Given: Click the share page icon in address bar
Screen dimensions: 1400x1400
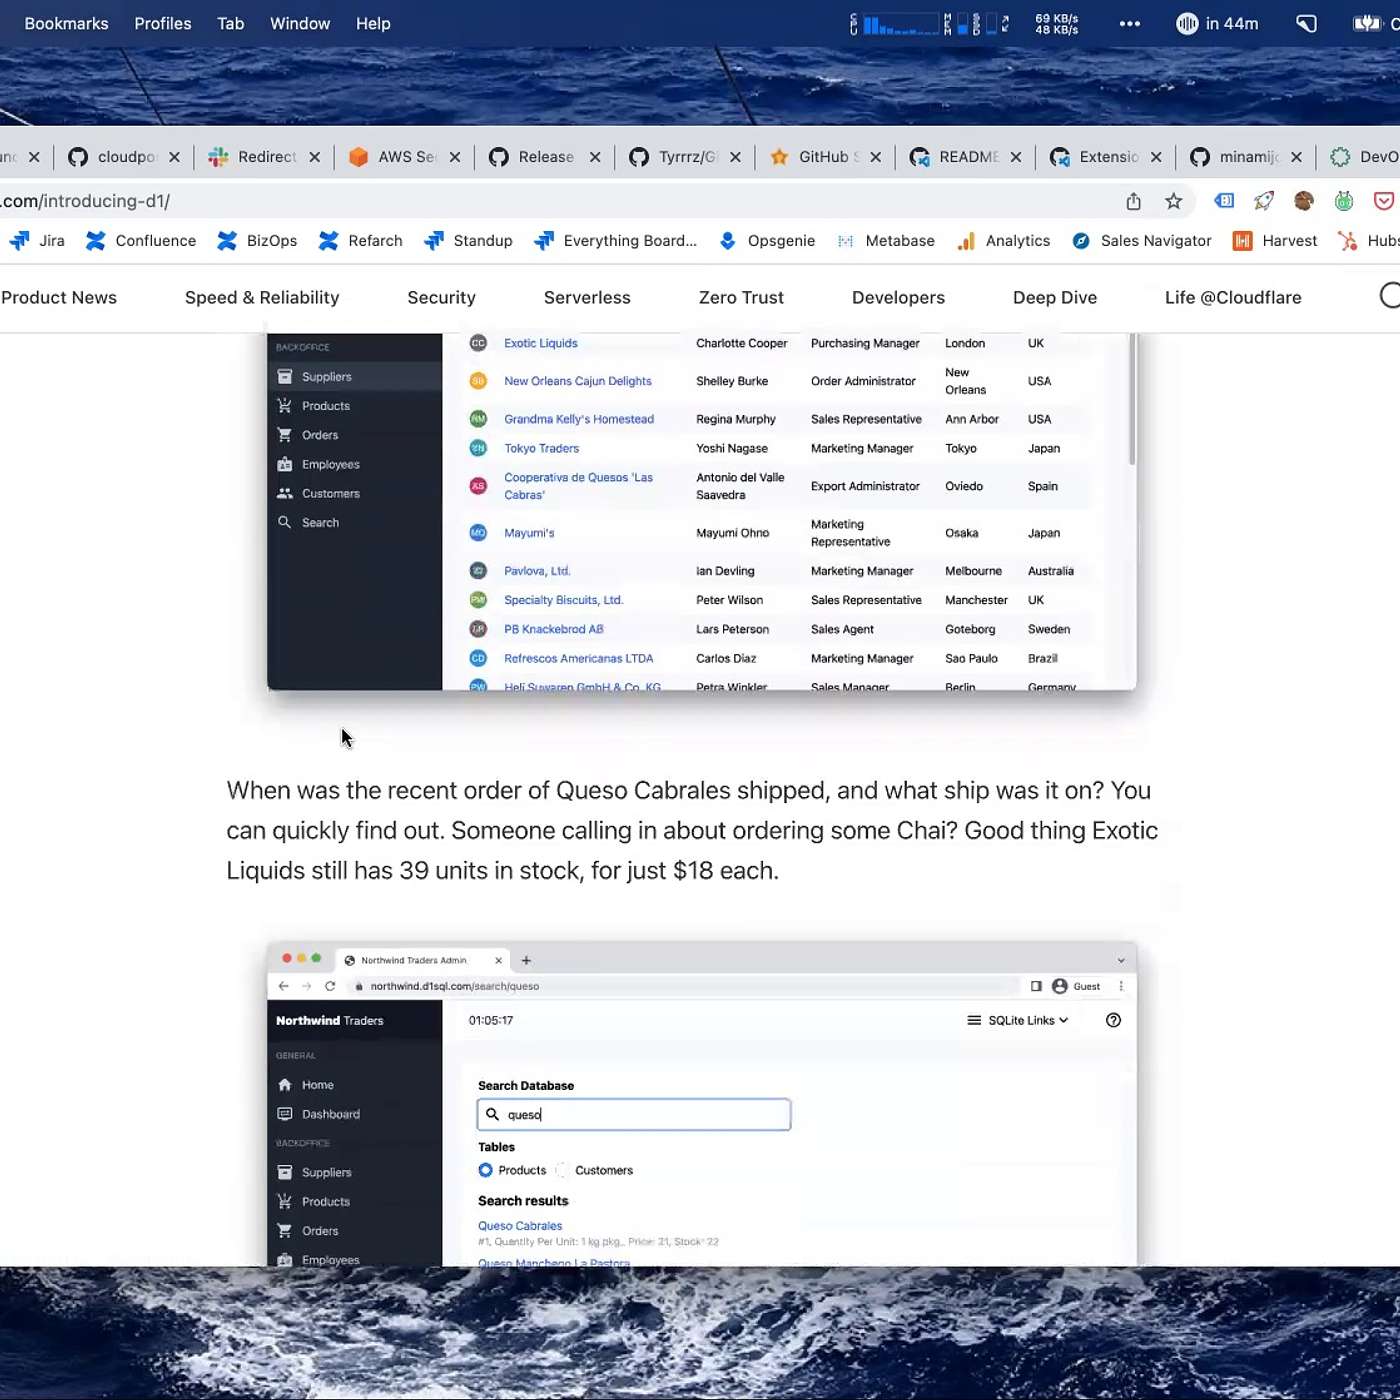Looking at the screenshot, I should tap(1133, 201).
